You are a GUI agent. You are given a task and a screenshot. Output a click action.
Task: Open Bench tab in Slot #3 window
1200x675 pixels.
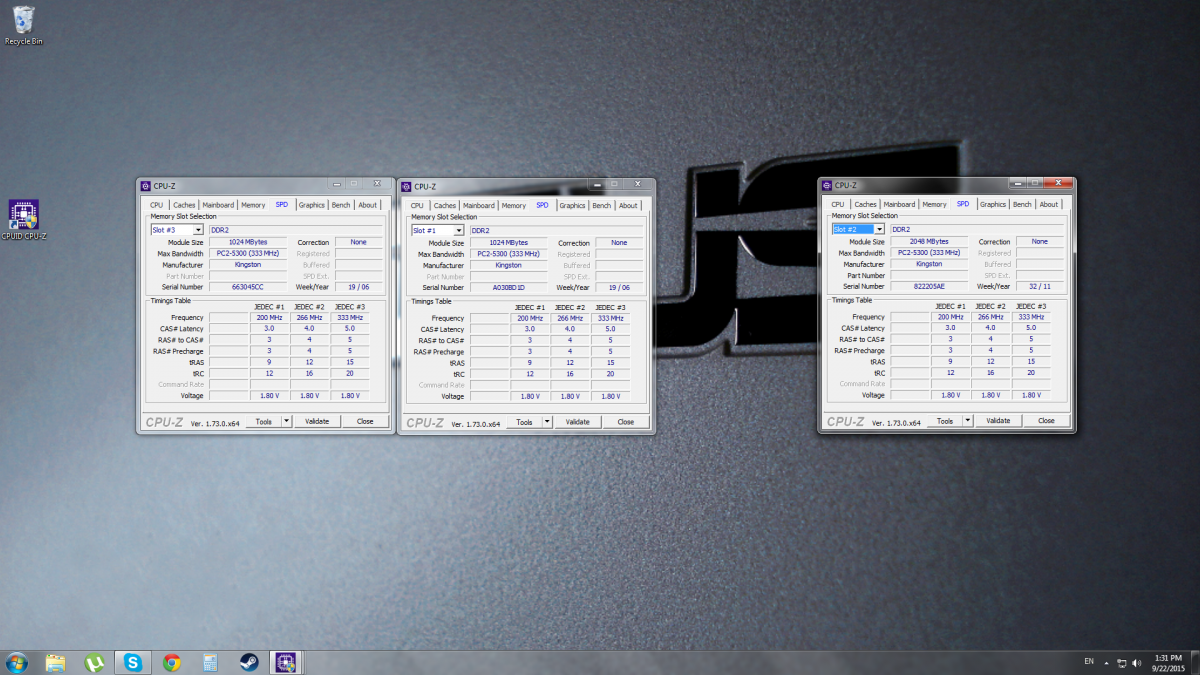point(341,205)
